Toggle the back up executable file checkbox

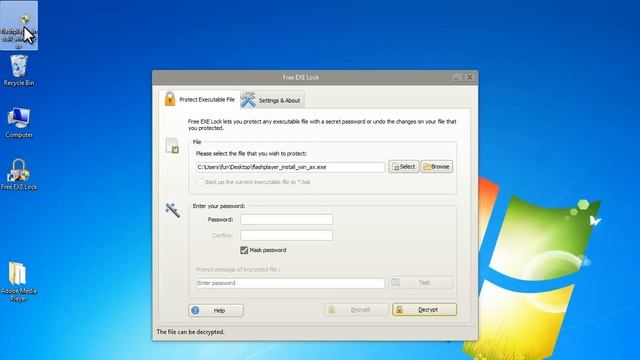(200, 182)
